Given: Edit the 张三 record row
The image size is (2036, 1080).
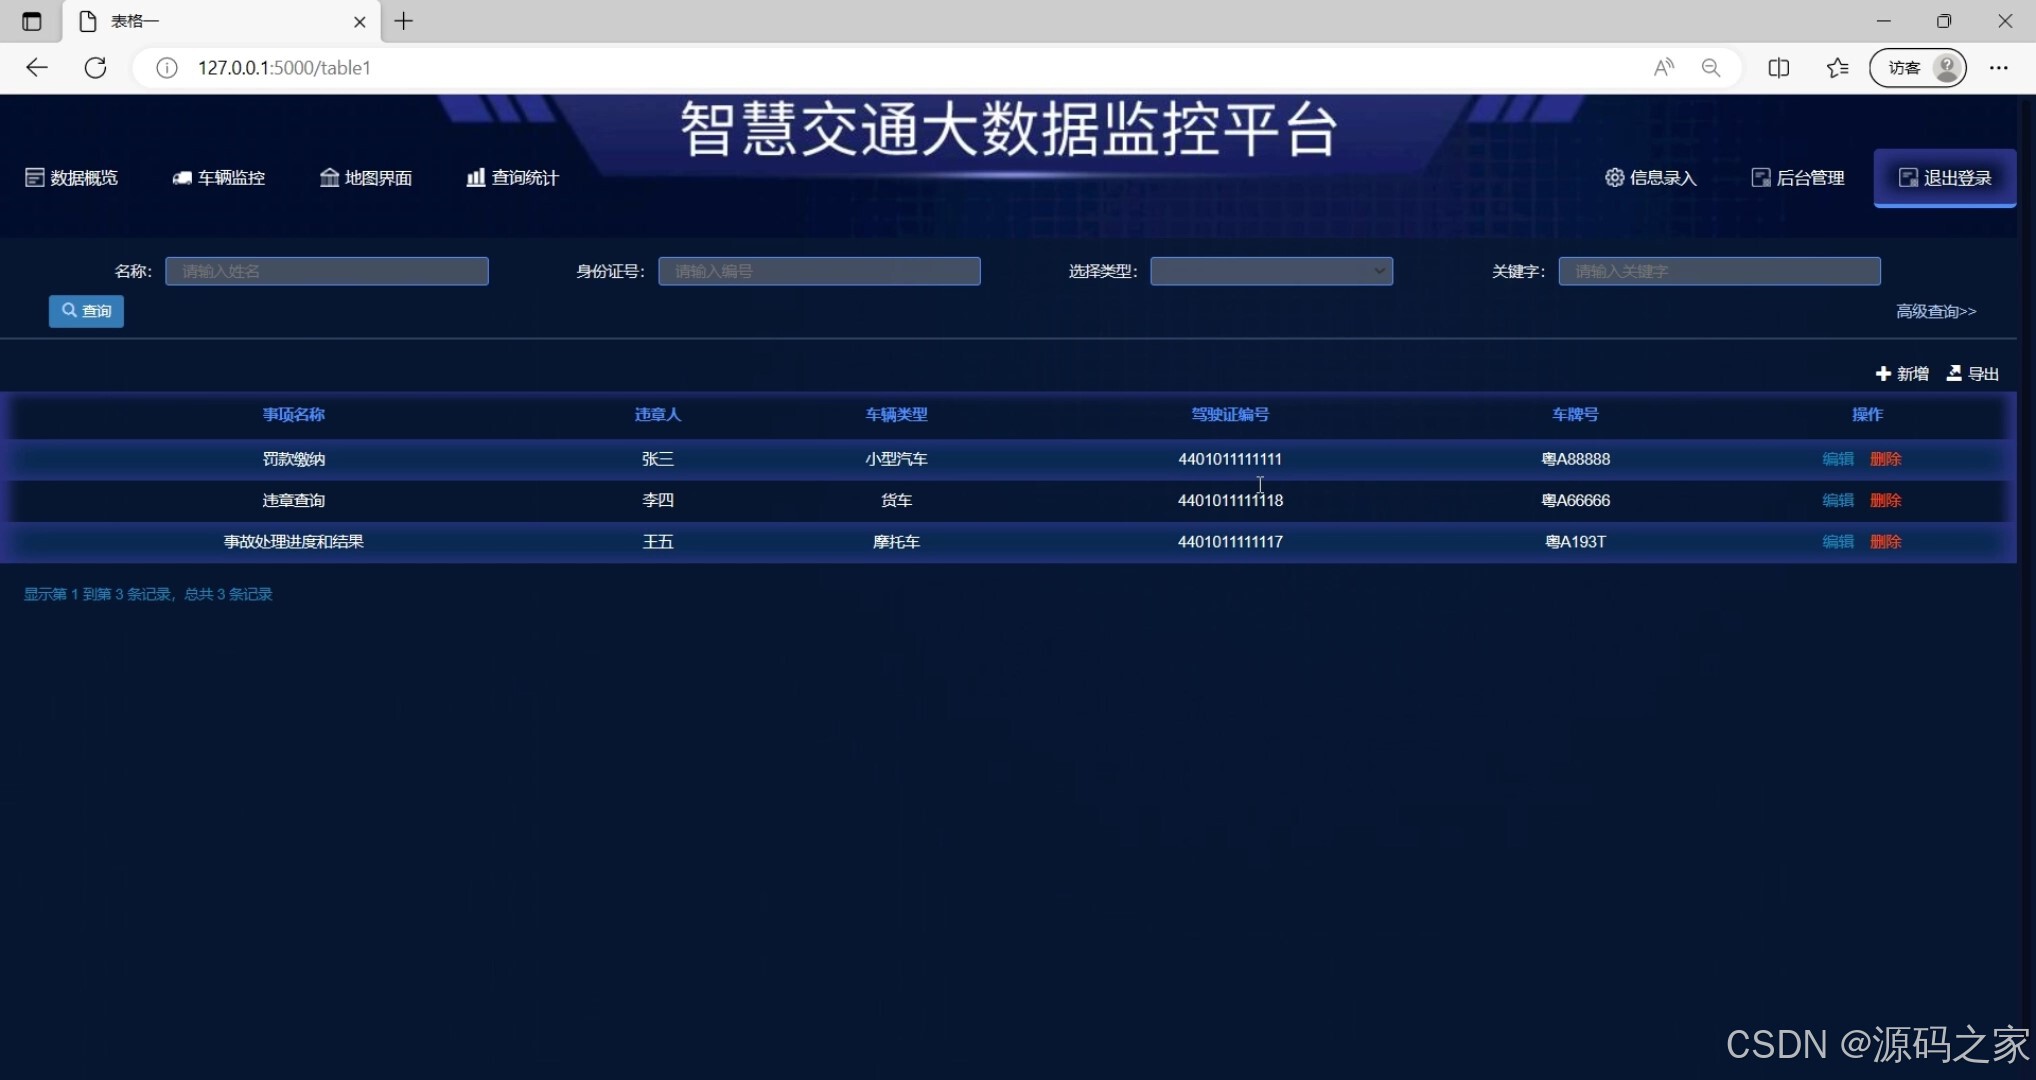Looking at the screenshot, I should pyautogui.click(x=1837, y=459).
